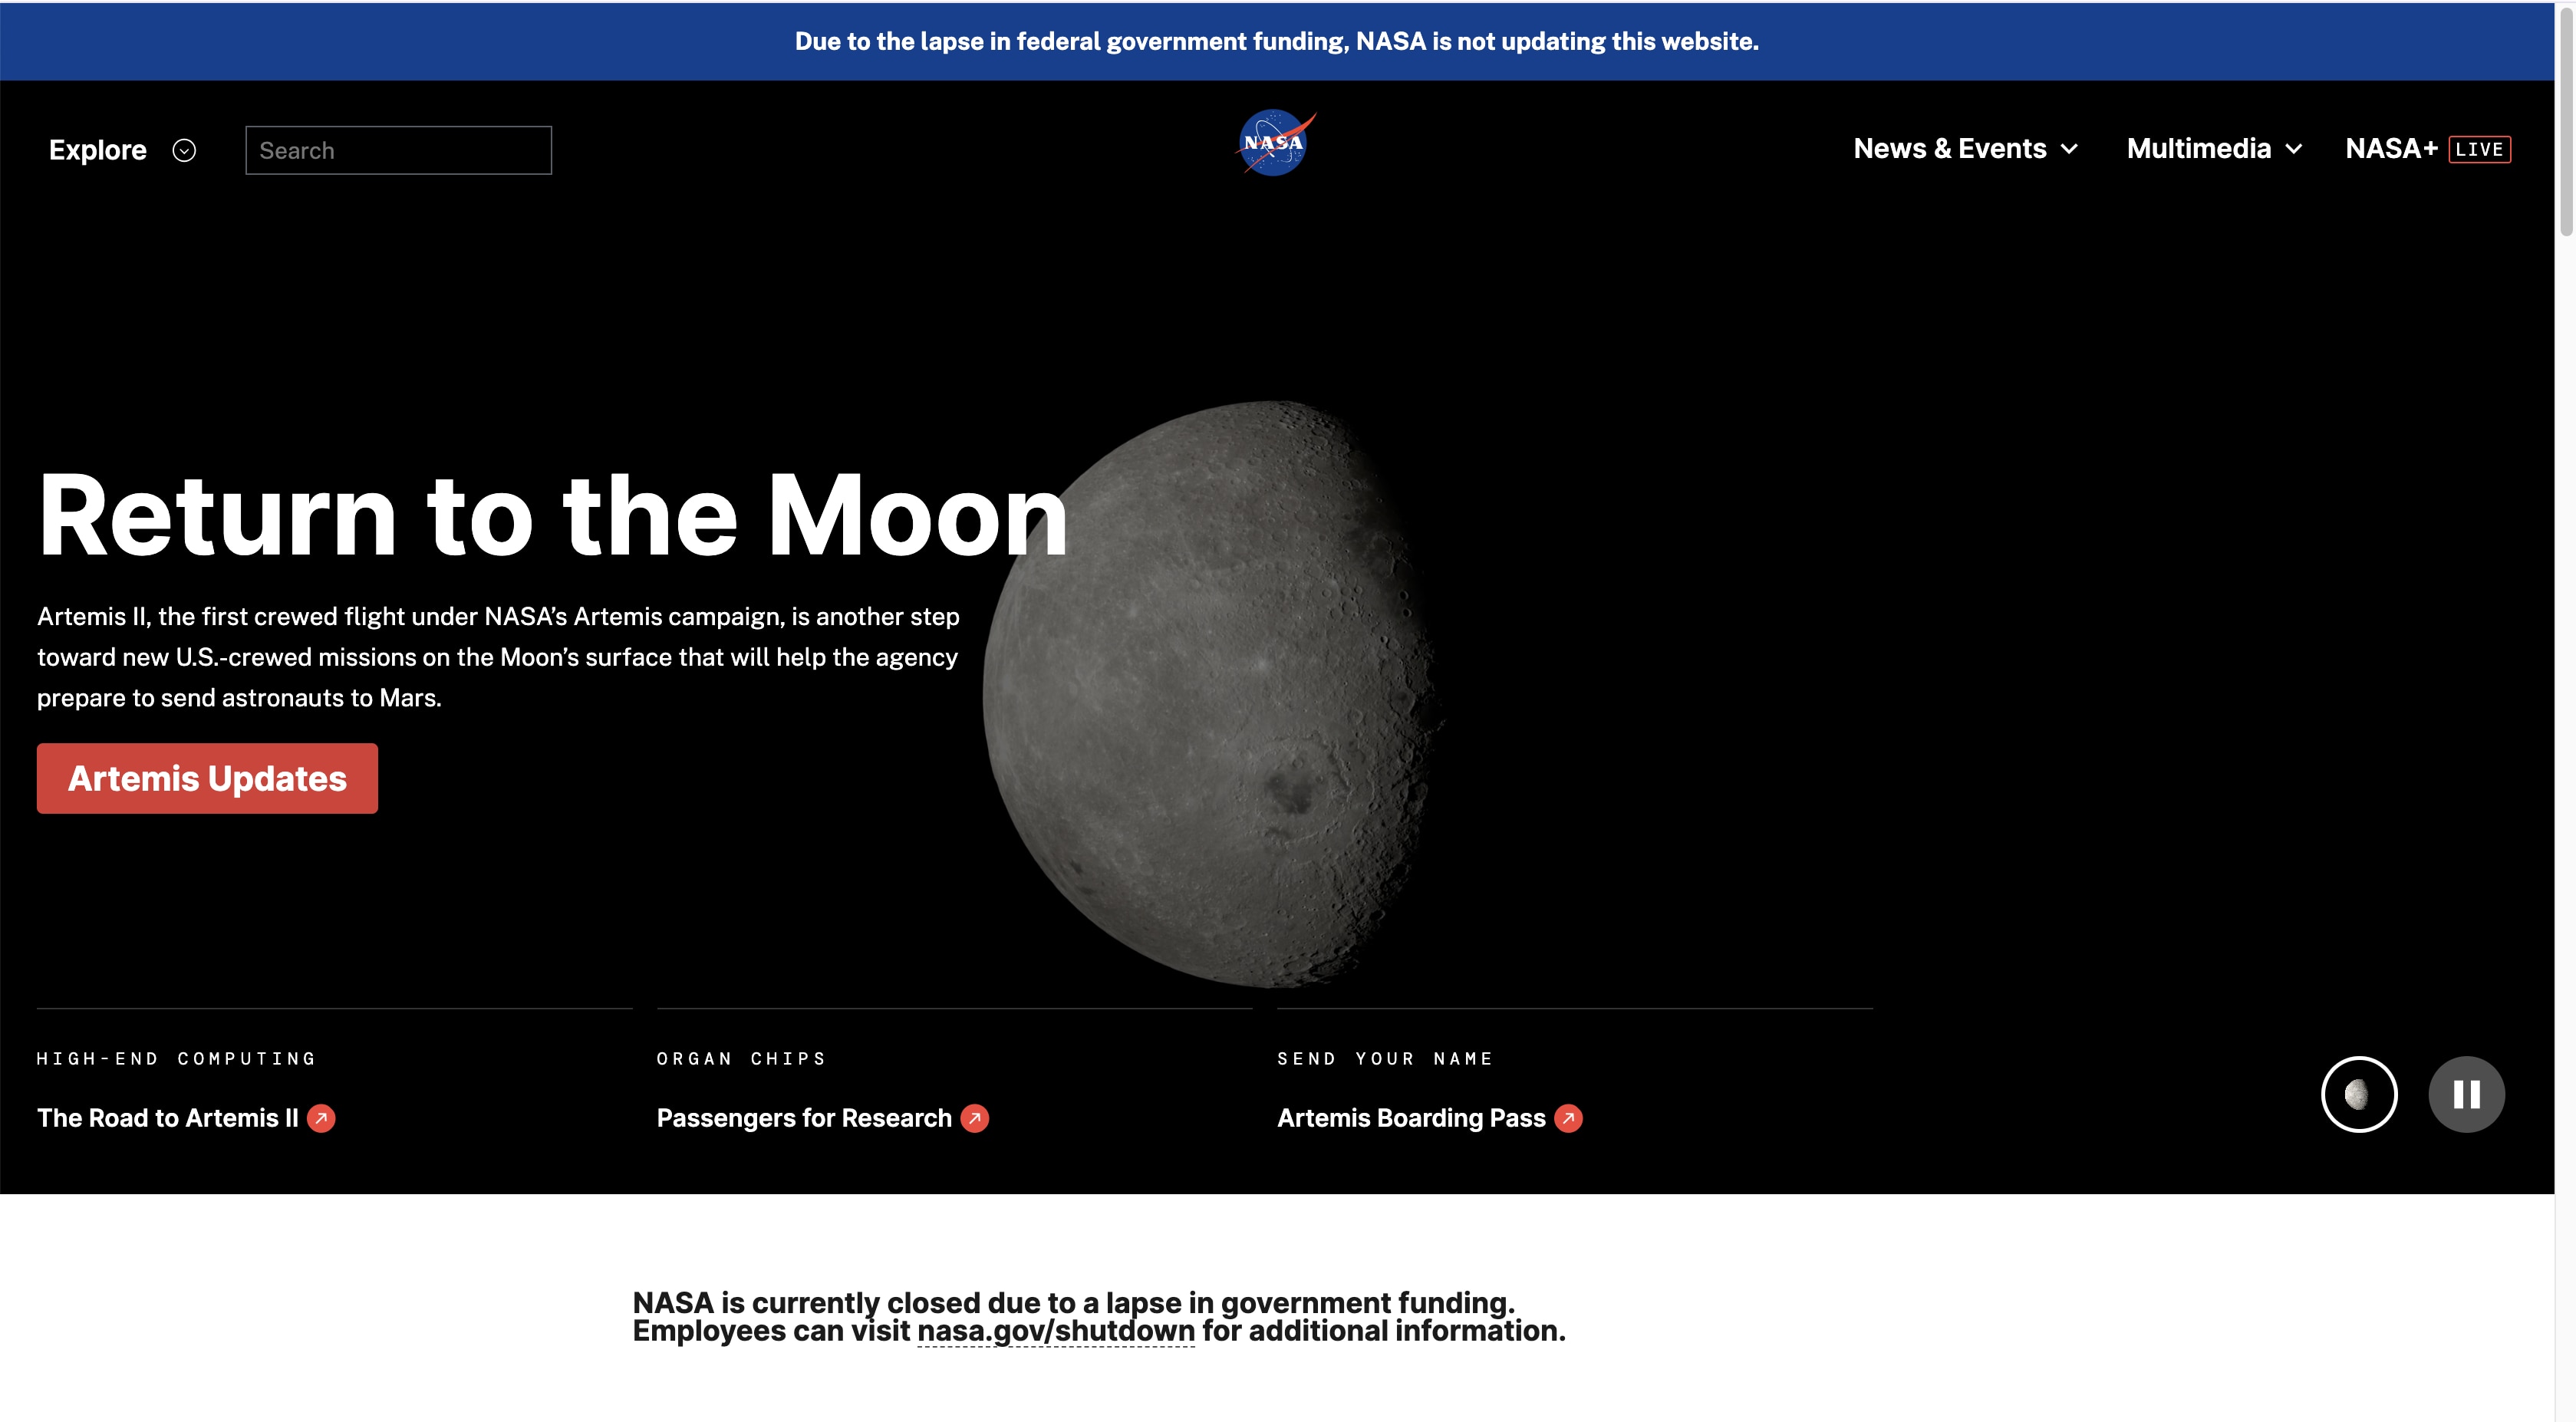Screen dimensions: 2576x1422
Task: Click the NASA meatball logo
Action: click(x=1274, y=144)
